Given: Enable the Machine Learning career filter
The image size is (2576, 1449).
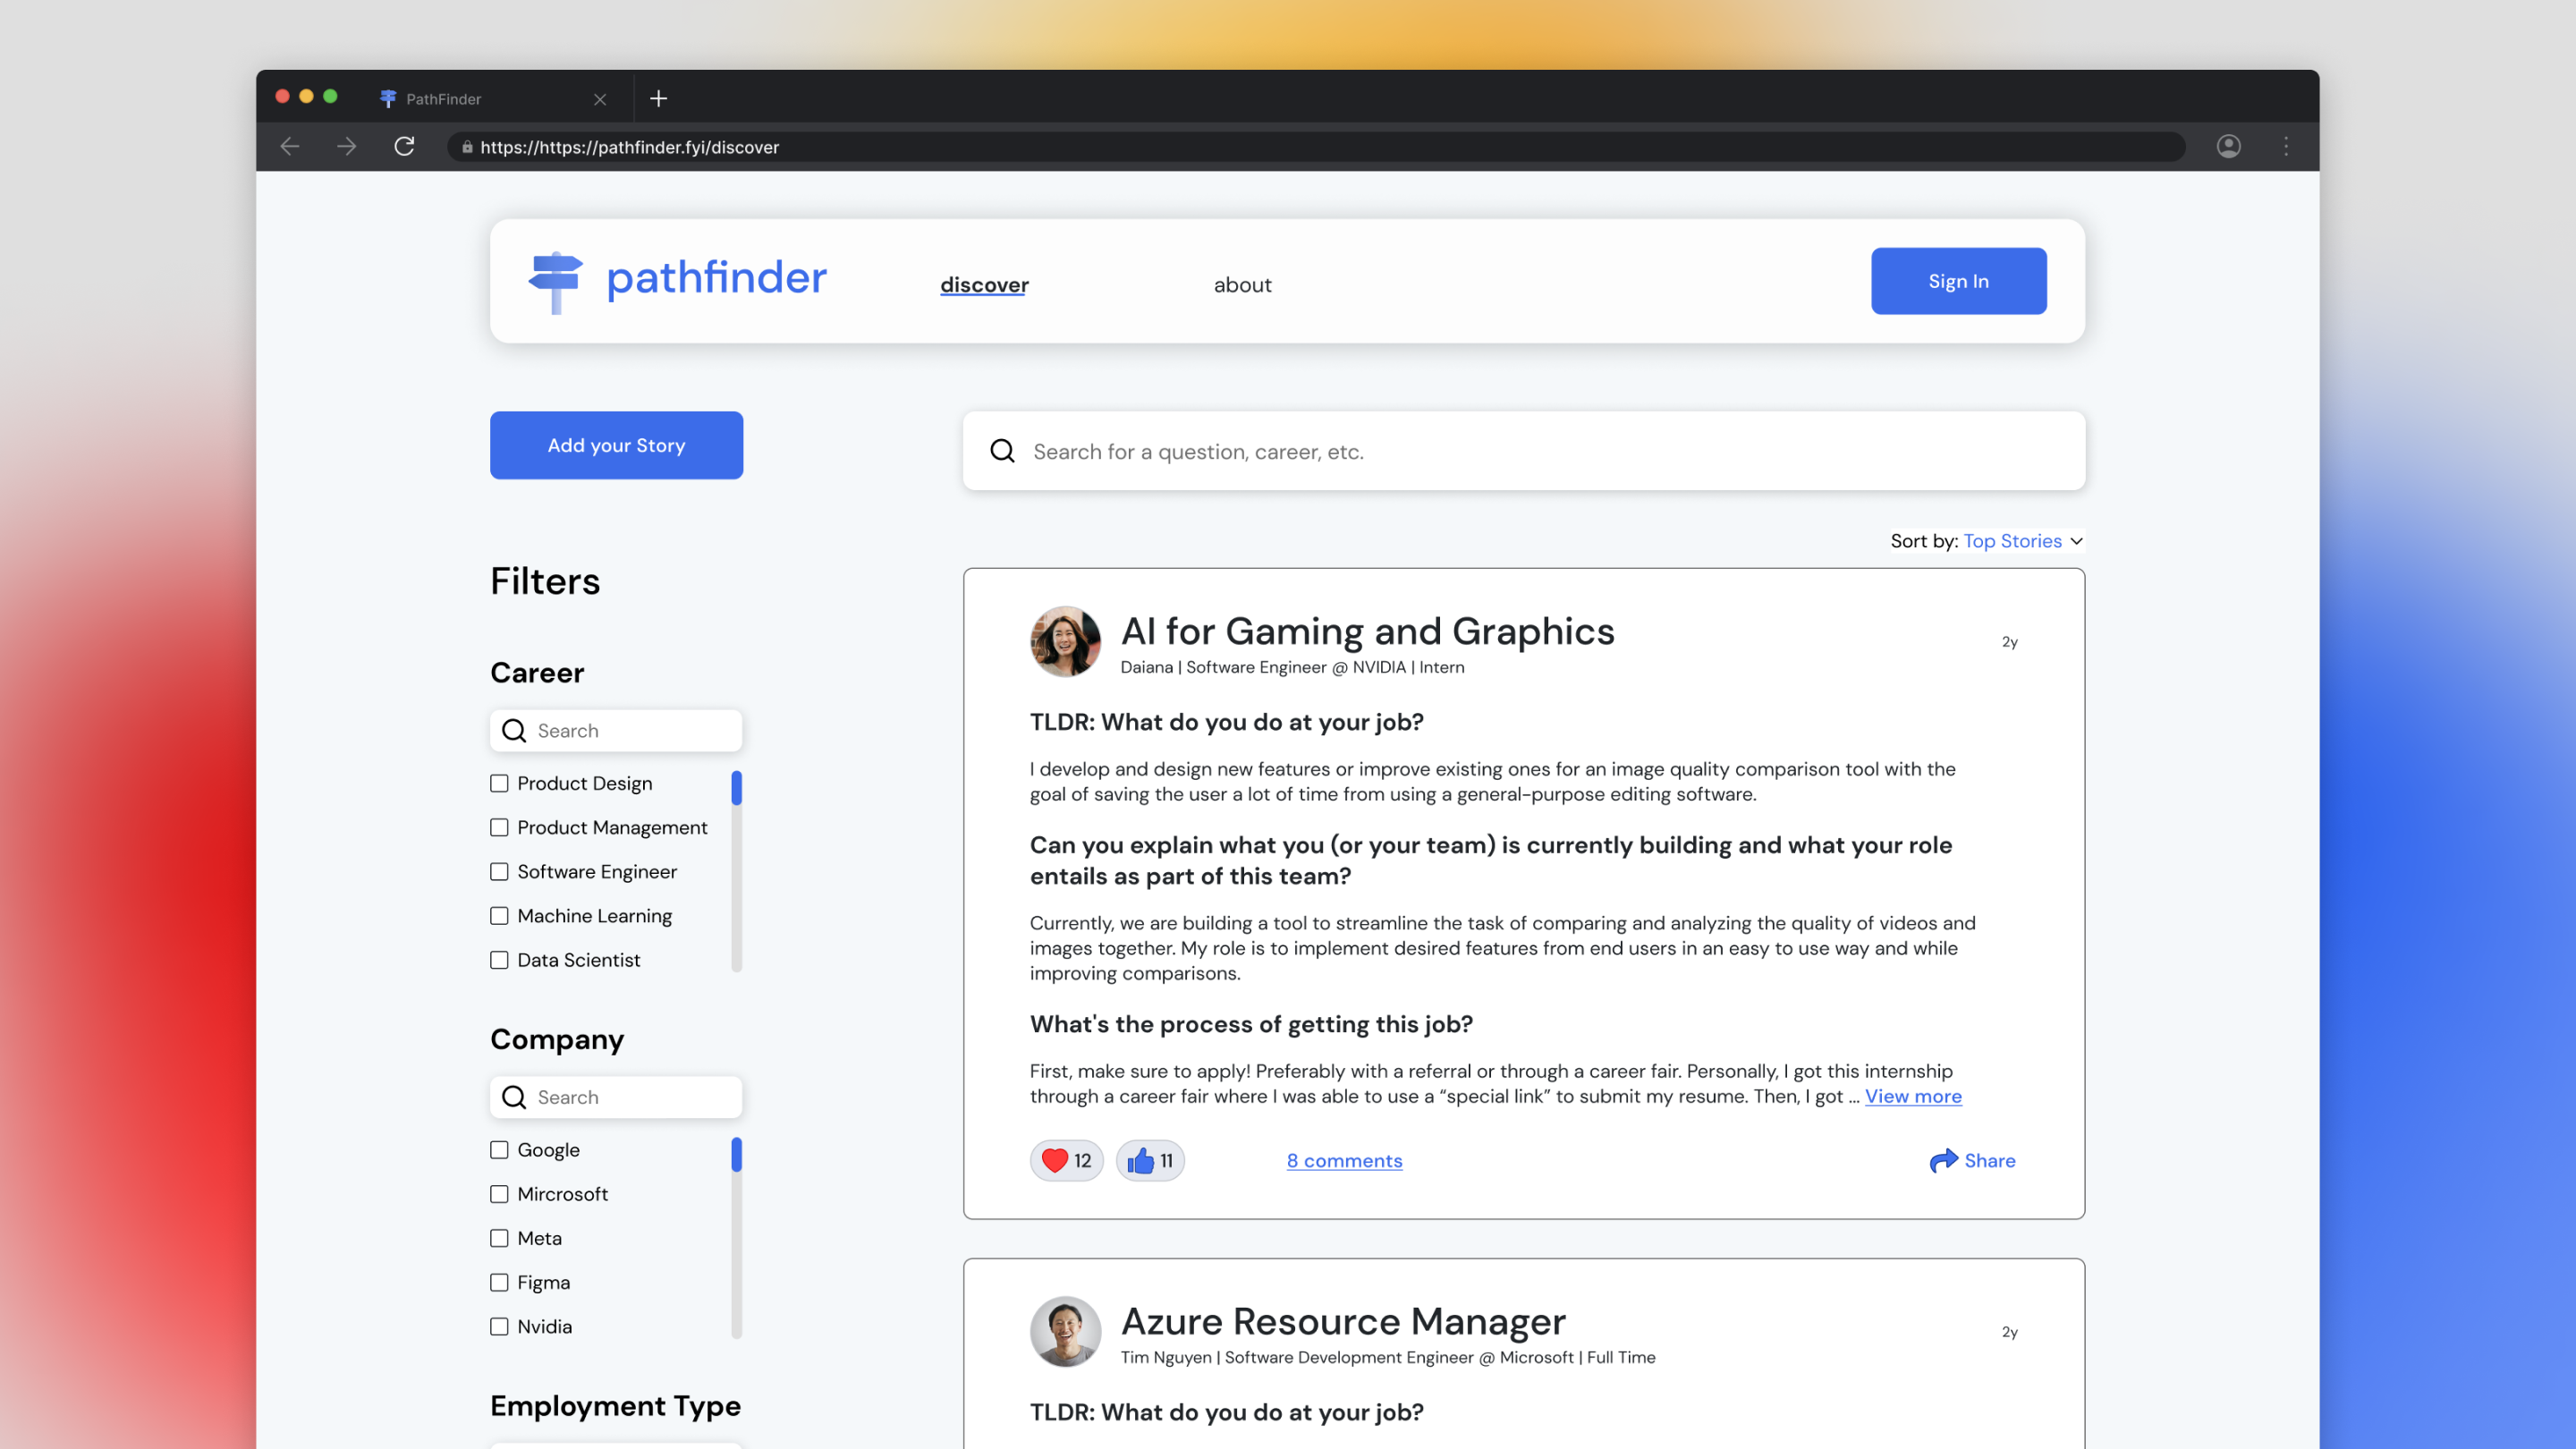Looking at the screenshot, I should [499, 915].
